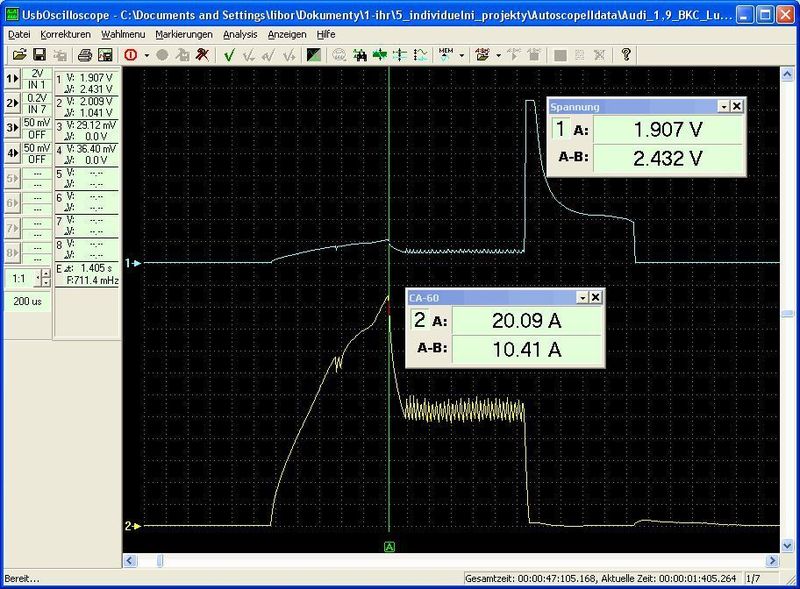The image size is (800, 589).
Task: Start measurement with red power icon
Action: click(131, 55)
